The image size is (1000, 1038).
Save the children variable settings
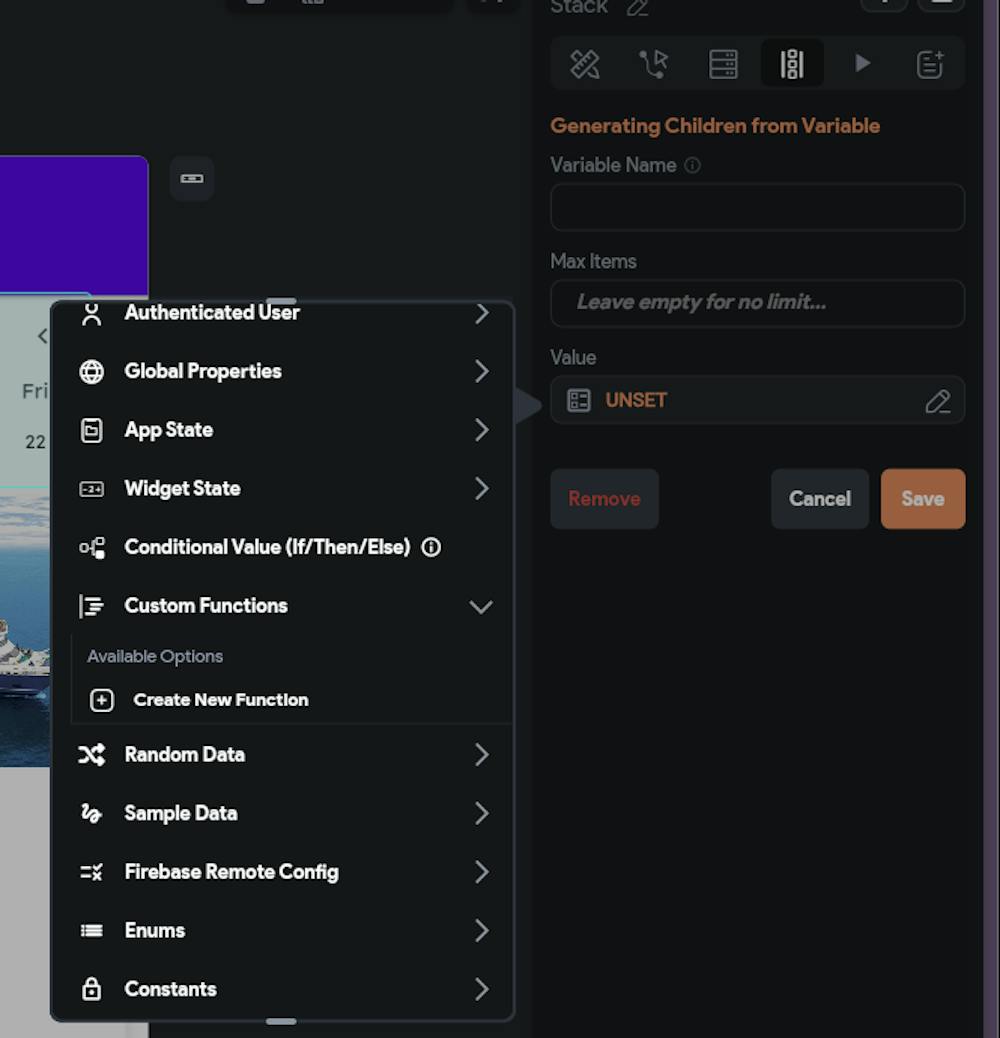(x=923, y=498)
